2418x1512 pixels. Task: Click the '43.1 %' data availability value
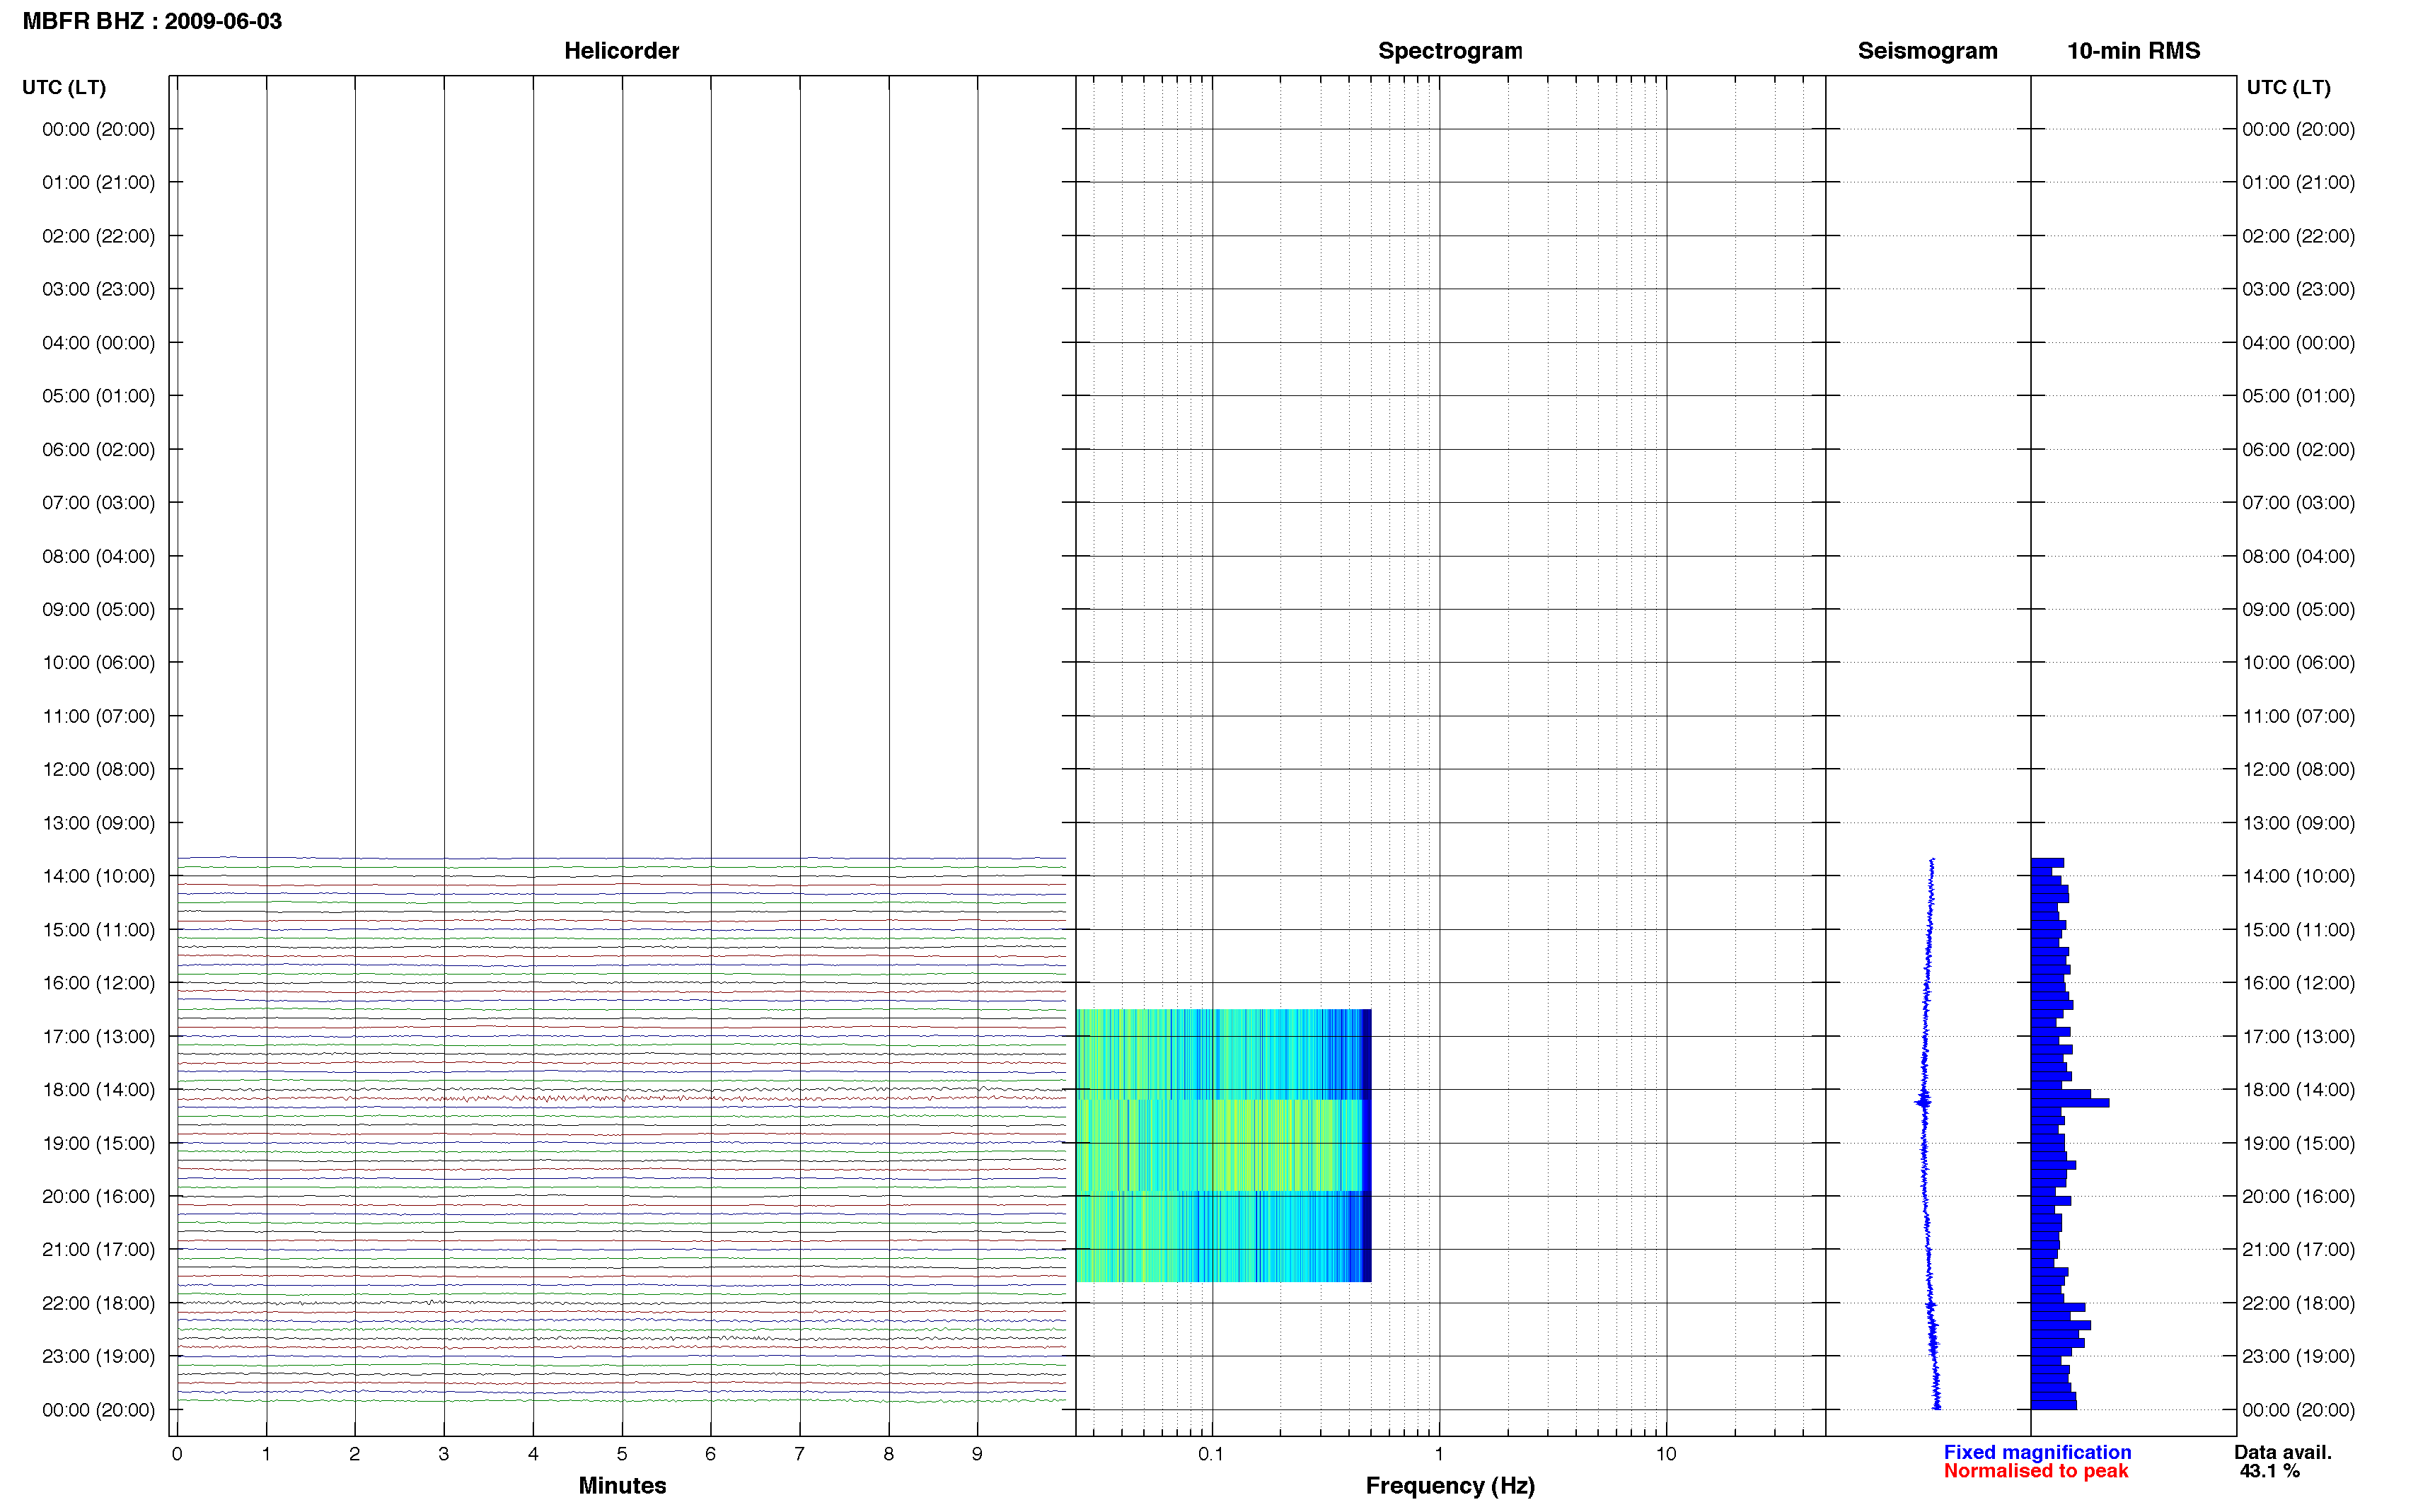(2270, 1471)
